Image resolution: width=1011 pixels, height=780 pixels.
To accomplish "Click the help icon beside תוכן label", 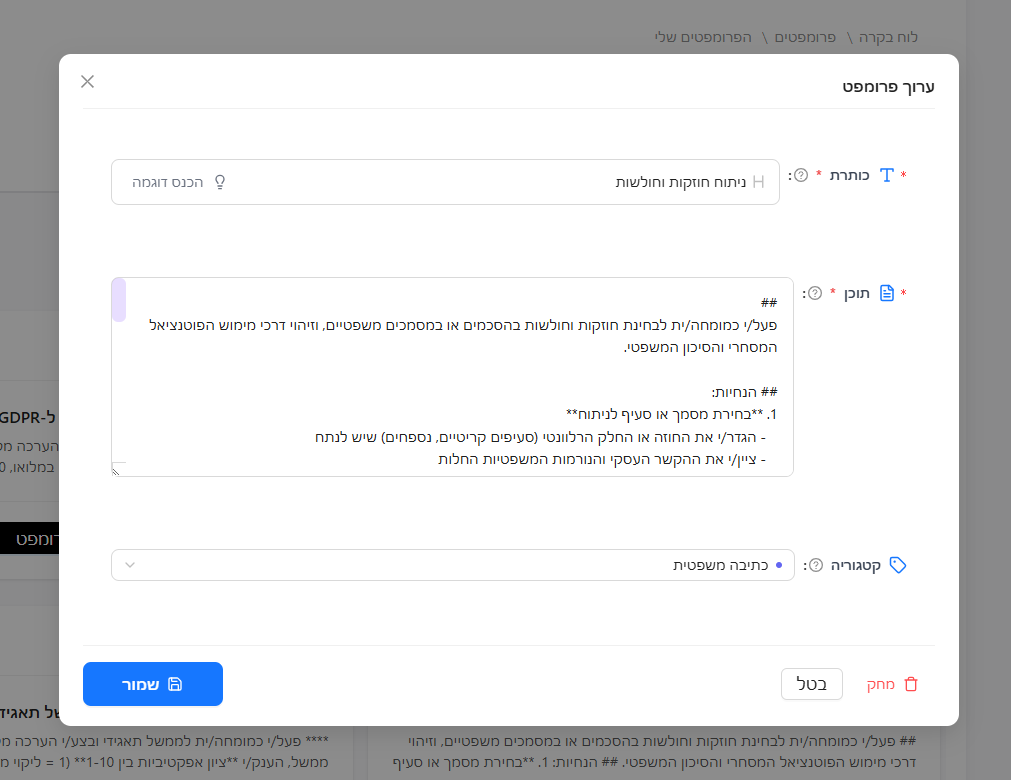I will click(x=815, y=293).
